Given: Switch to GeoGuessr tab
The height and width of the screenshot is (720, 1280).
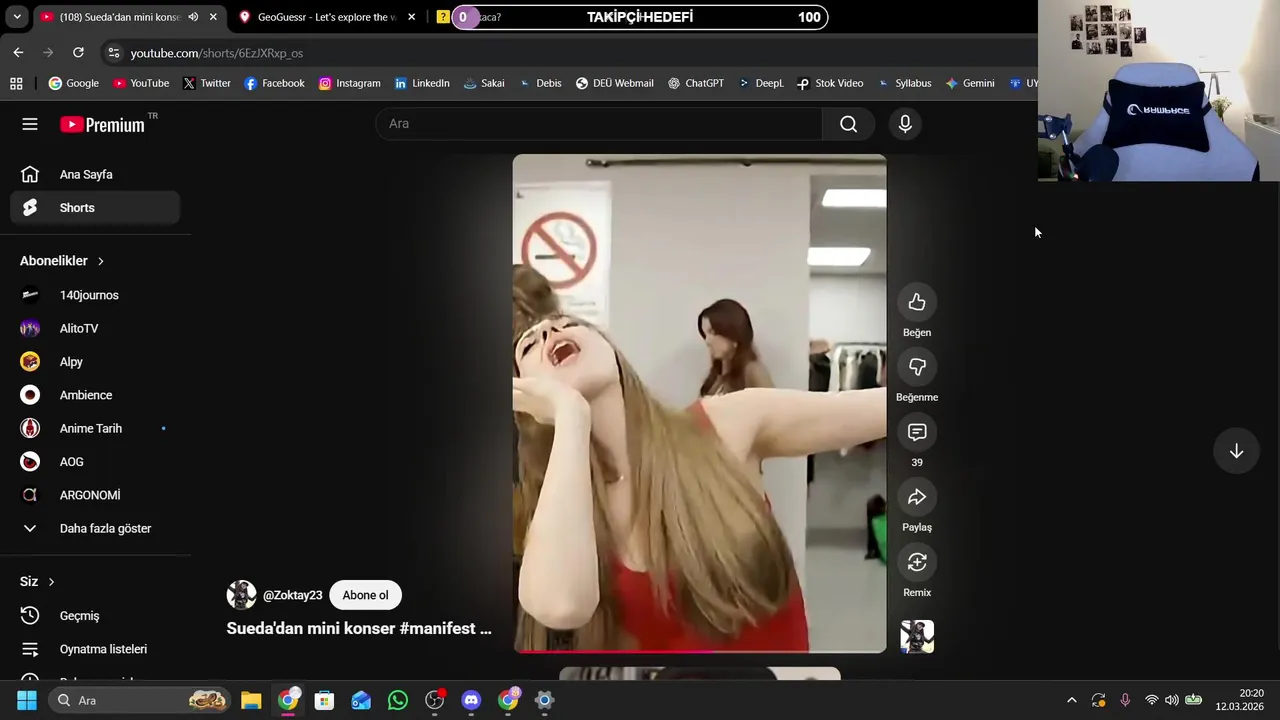Looking at the screenshot, I should 328,17.
